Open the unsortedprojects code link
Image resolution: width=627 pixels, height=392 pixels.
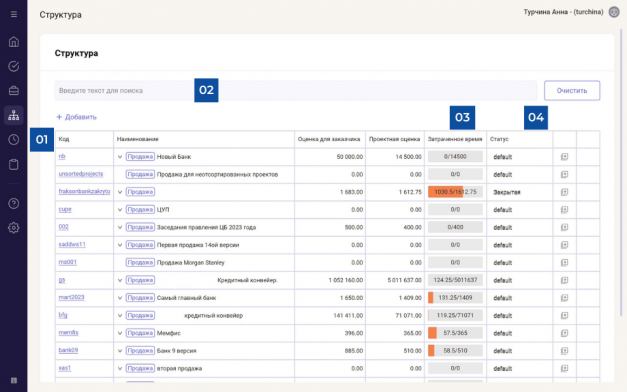tap(81, 174)
